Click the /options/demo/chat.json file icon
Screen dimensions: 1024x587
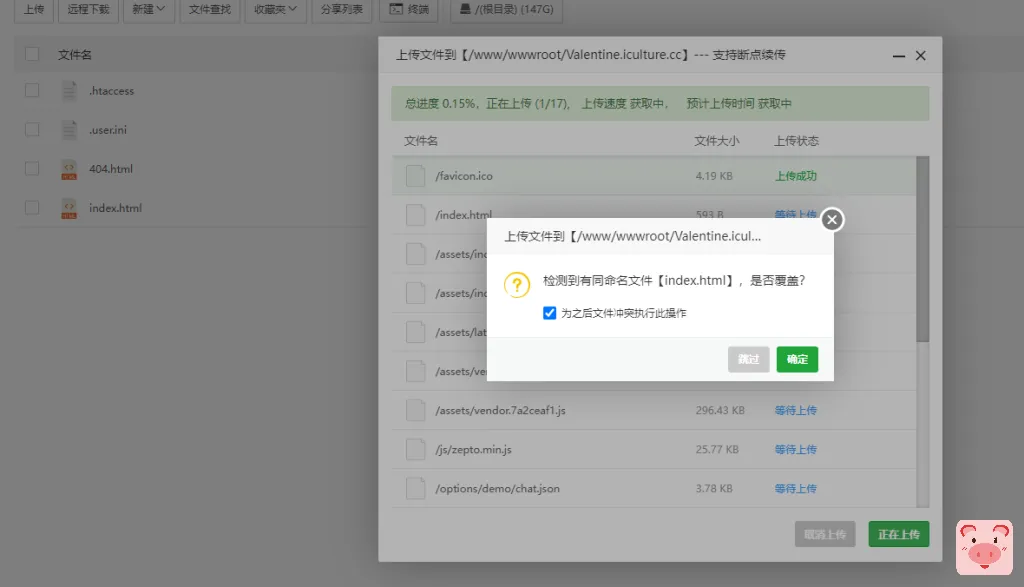[415, 488]
